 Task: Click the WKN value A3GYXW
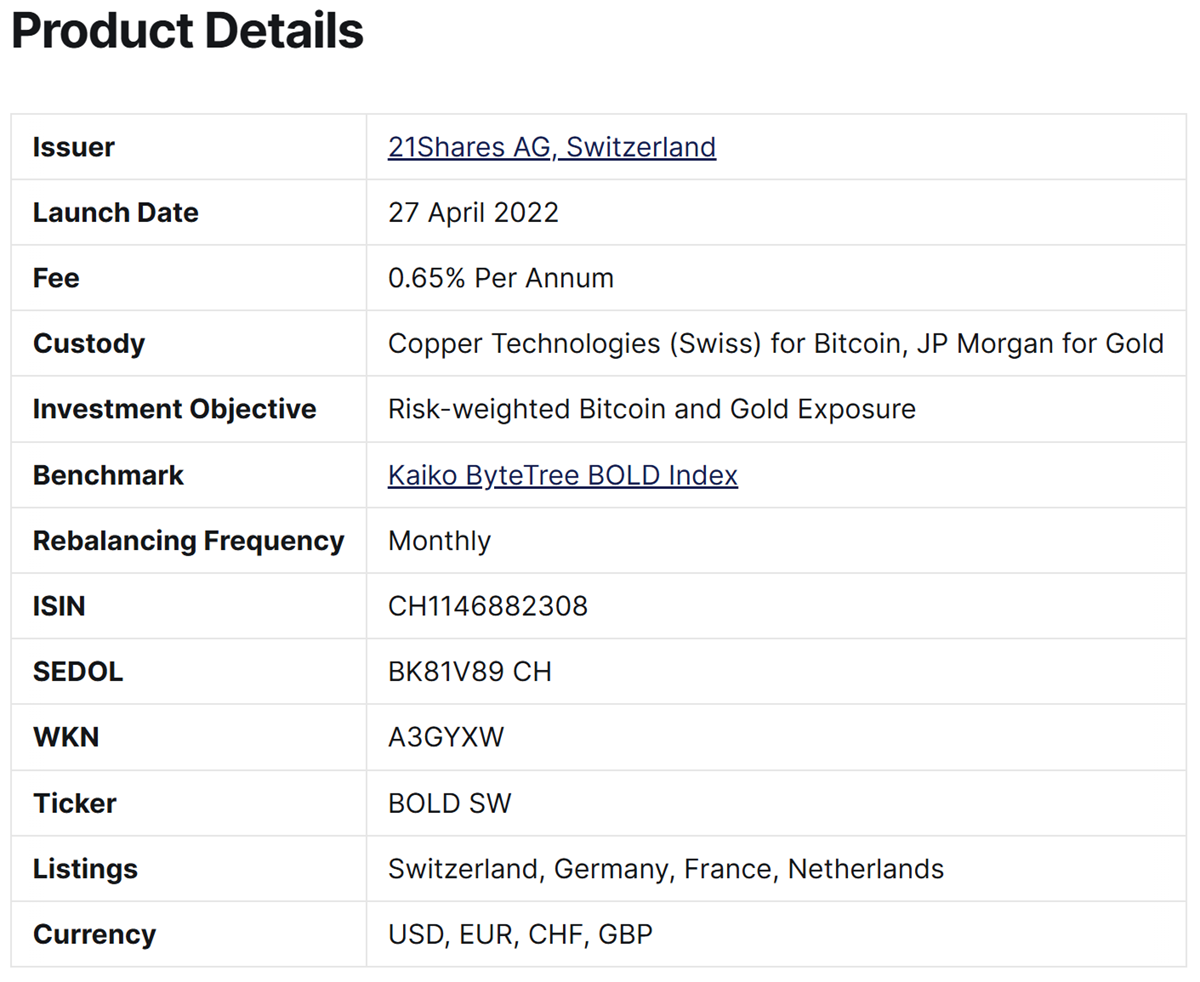(446, 738)
